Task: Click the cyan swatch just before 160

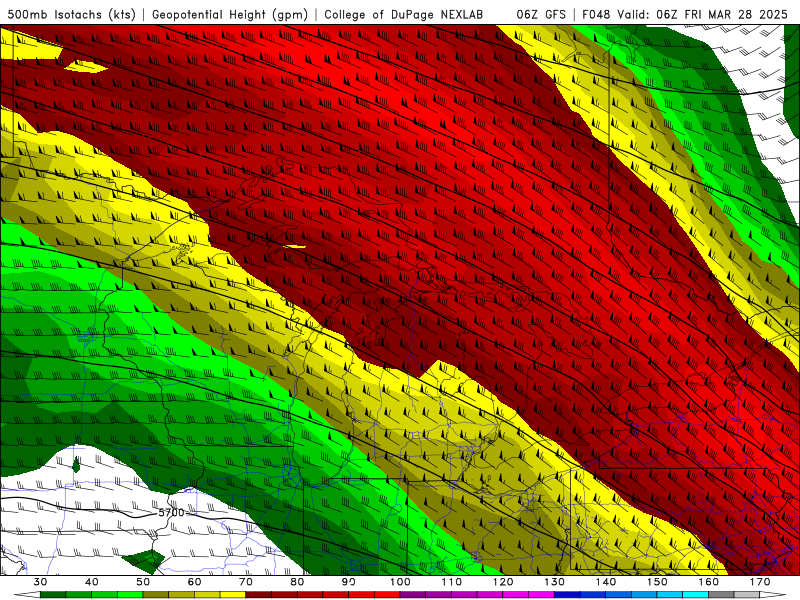Action: click(695, 595)
